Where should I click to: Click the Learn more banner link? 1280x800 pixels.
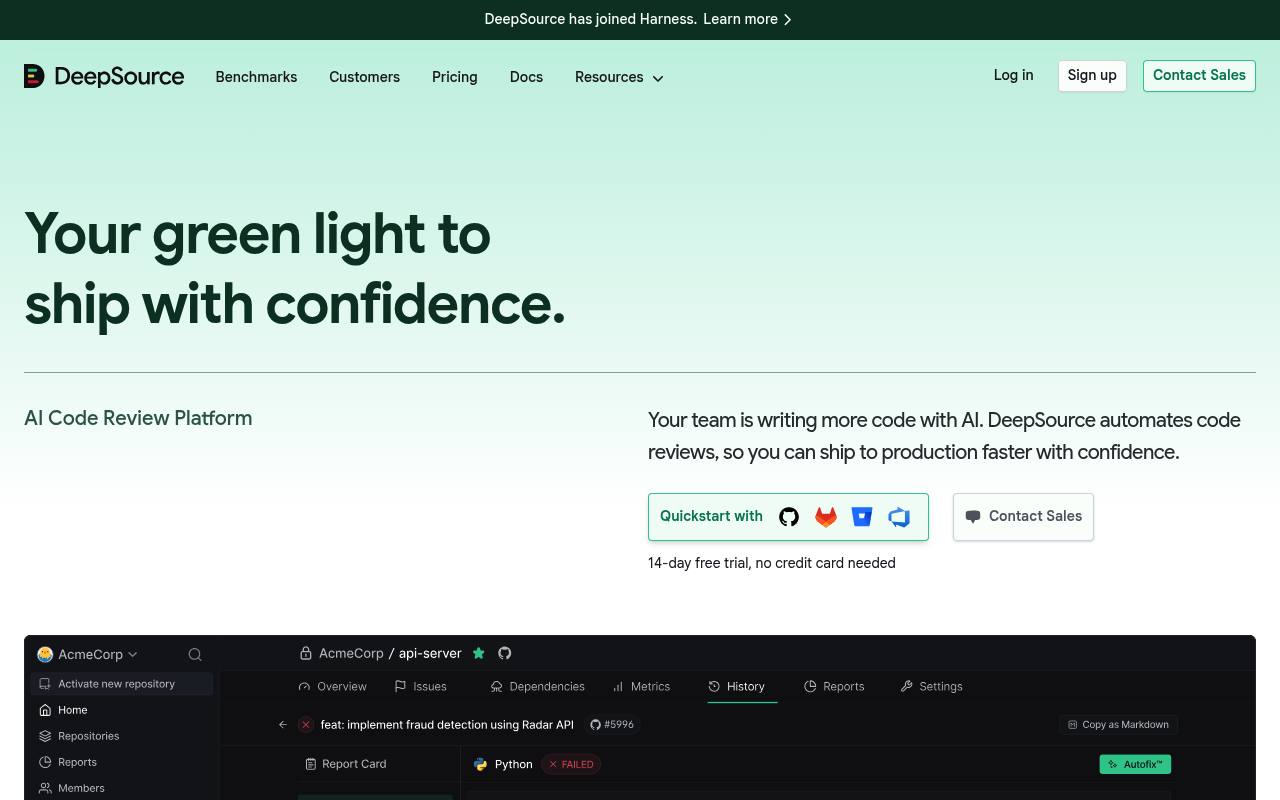click(747, 19)
